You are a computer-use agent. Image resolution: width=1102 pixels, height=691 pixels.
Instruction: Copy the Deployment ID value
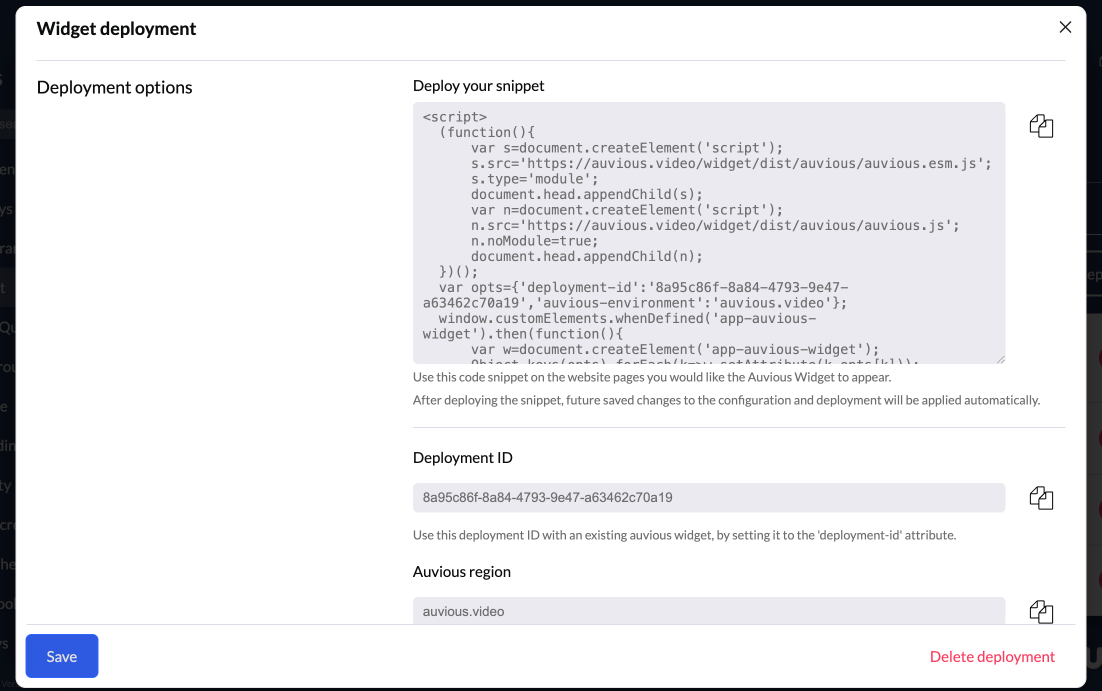(1041, 498)
